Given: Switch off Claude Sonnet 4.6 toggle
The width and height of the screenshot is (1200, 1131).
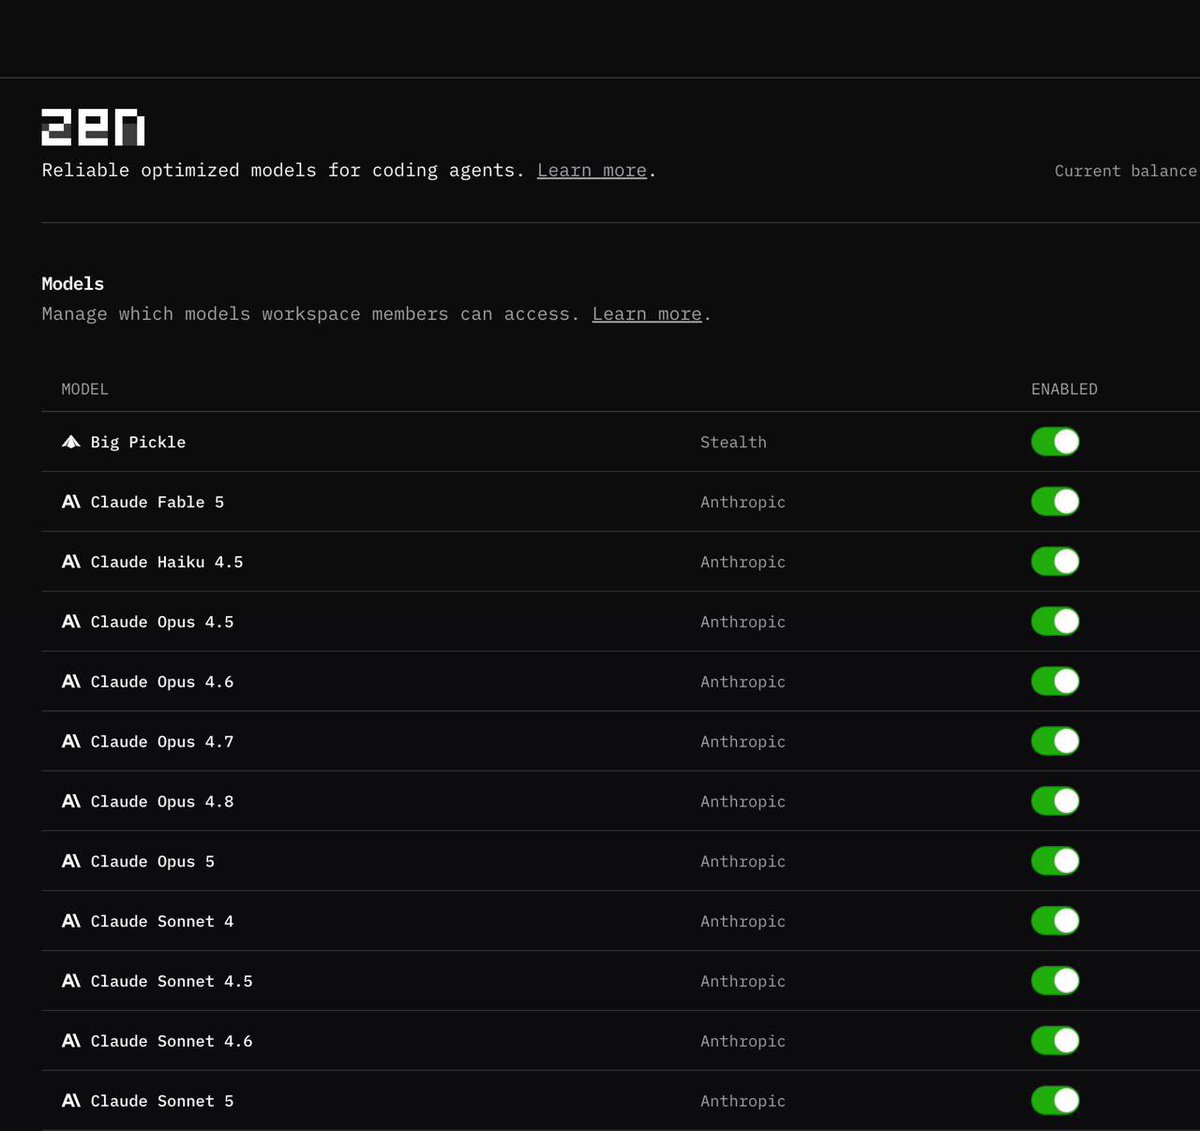Looking at the screenshot, I should click(1055, 1041).
